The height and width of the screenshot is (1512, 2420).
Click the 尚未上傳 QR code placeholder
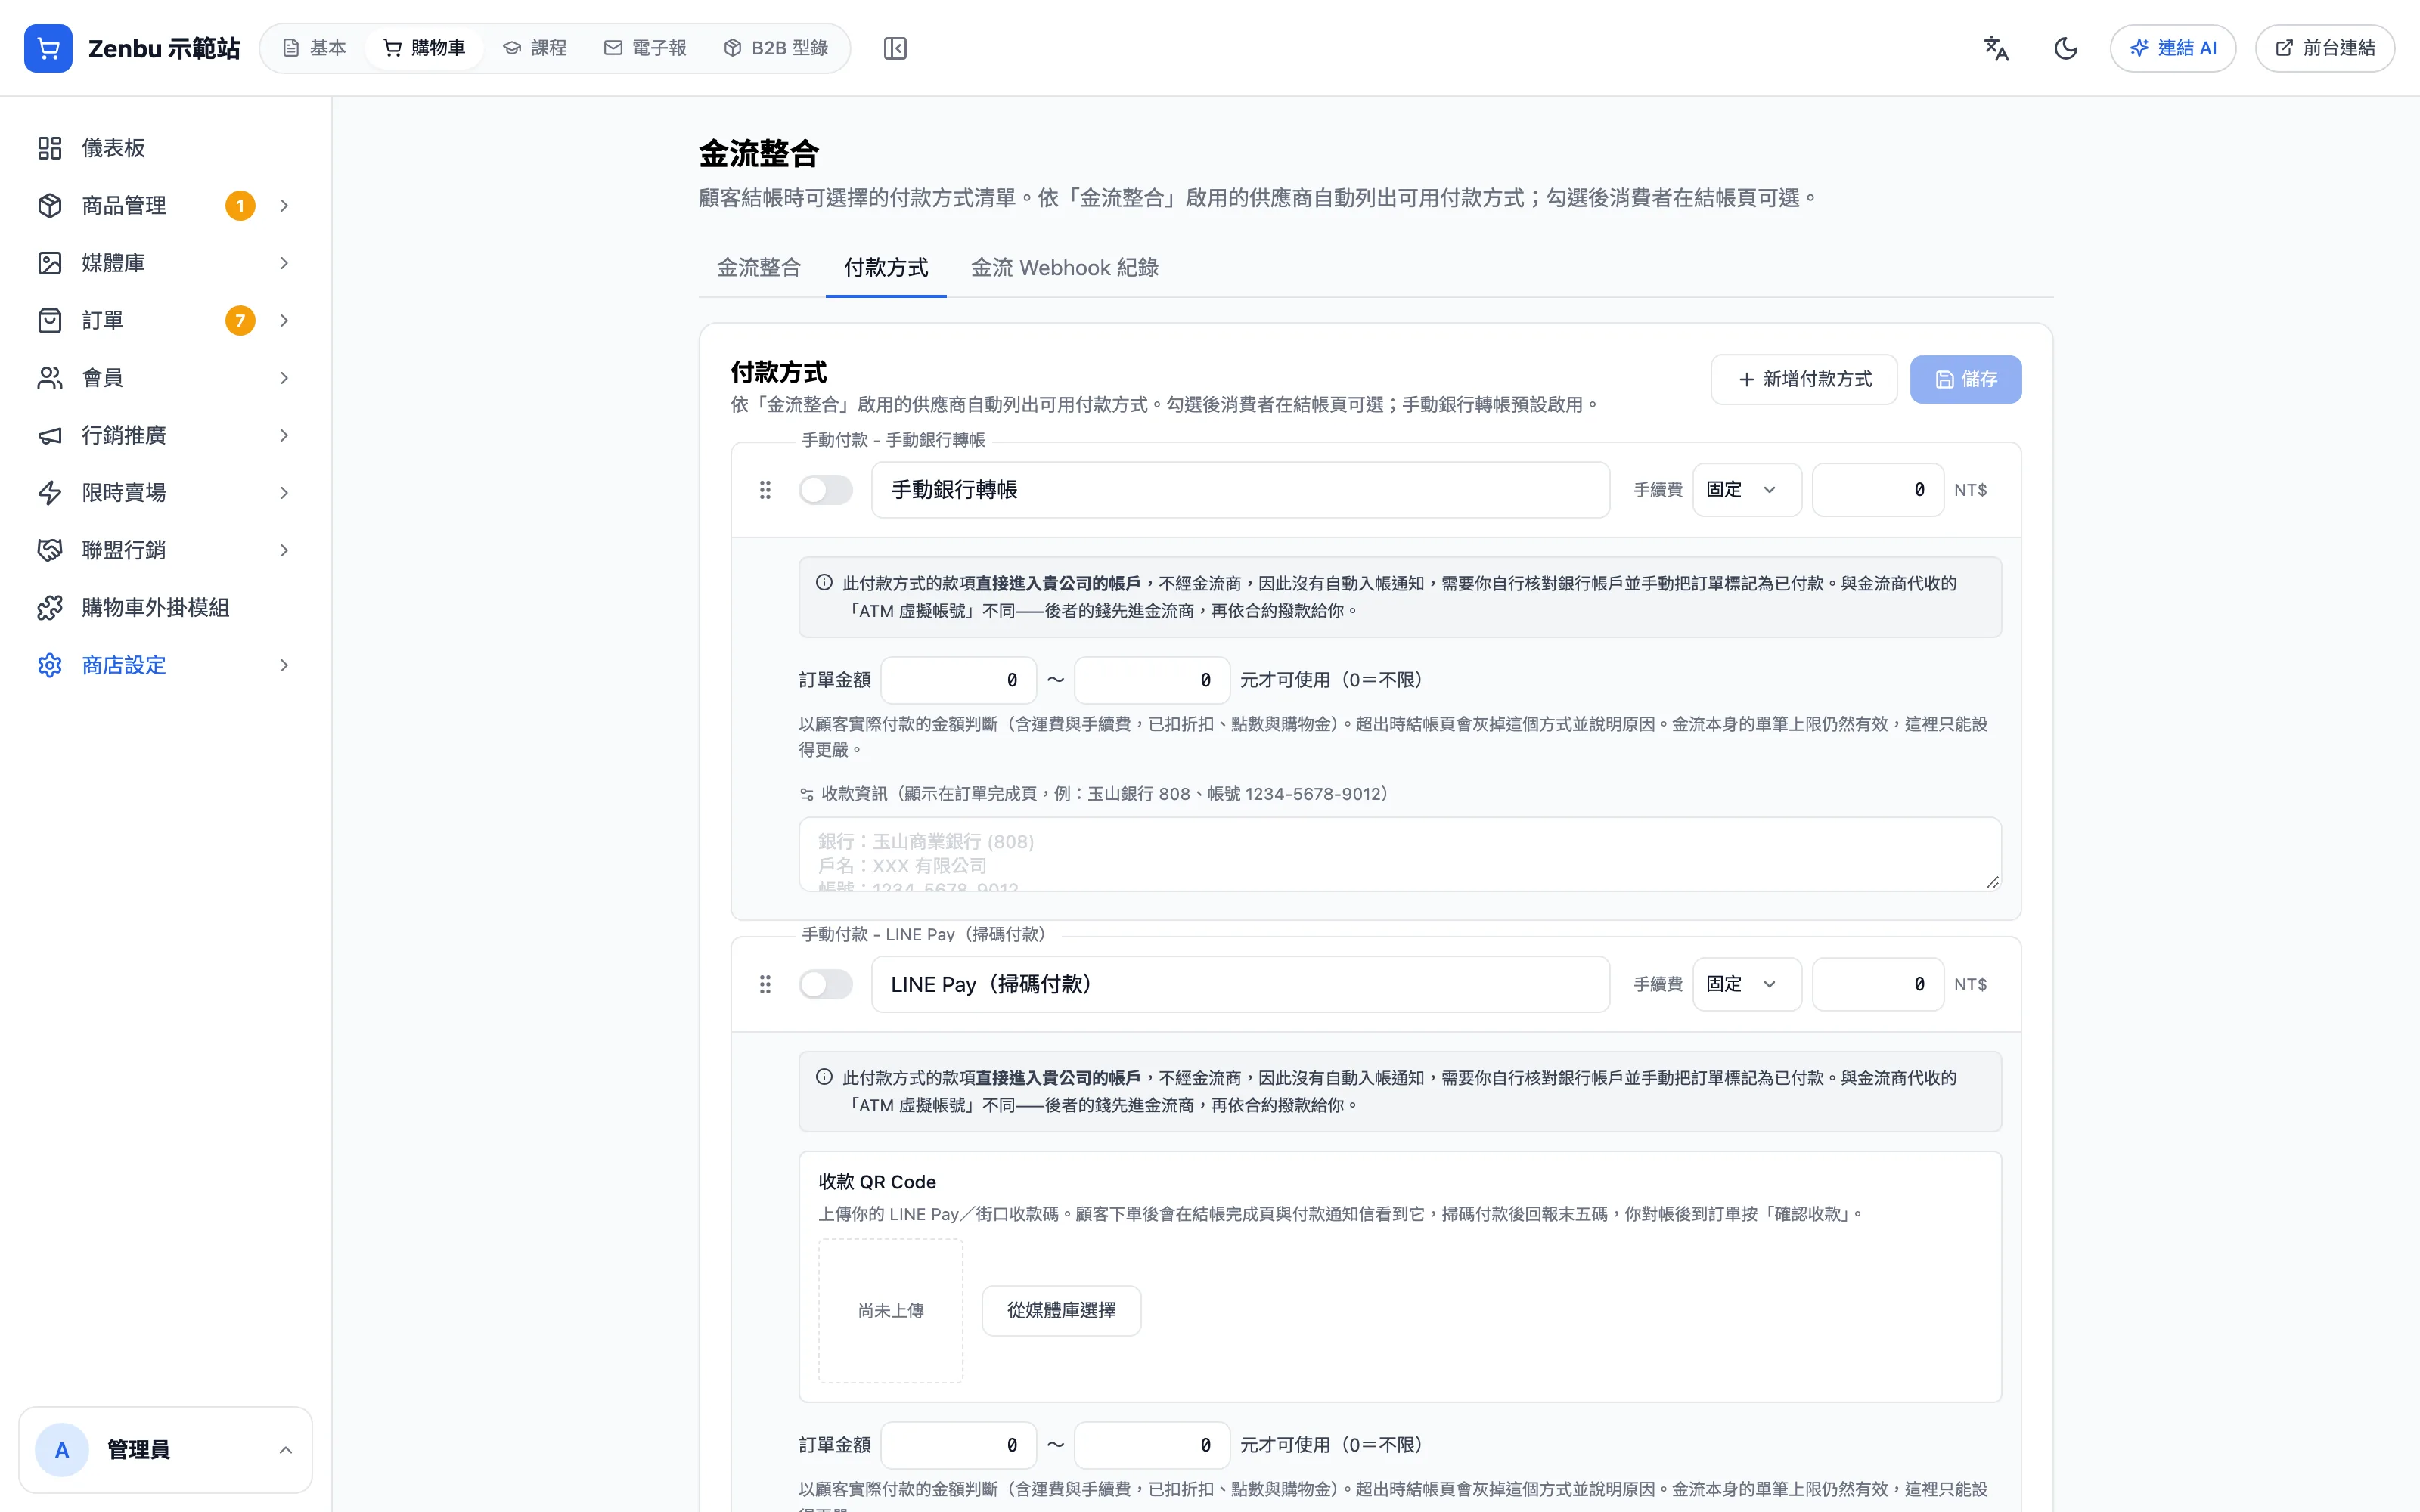[x=890, y=1310]
